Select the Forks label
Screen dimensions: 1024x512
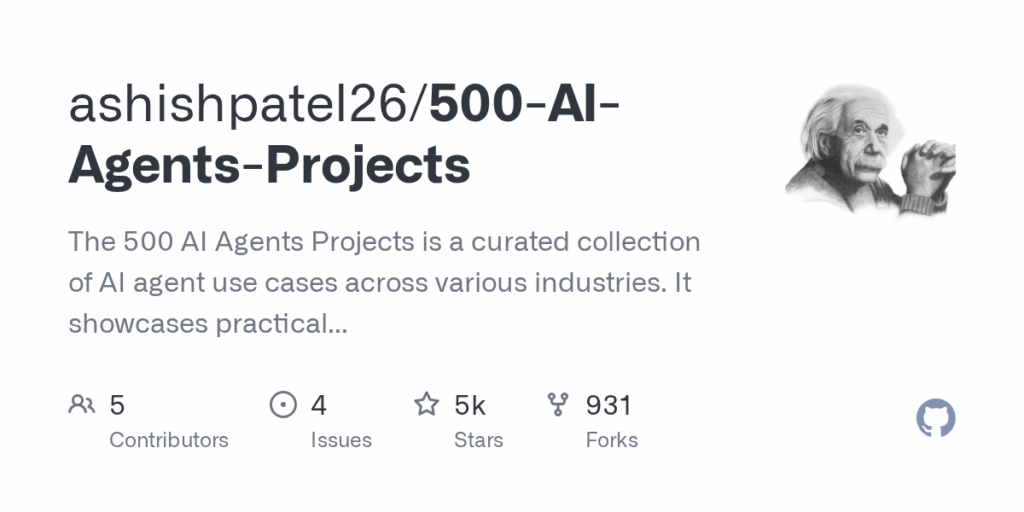(x=612, y=440)
